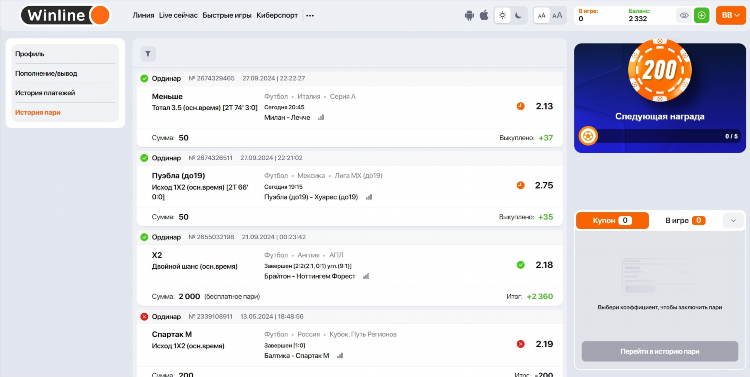The image size is (750, 377).
Task: Click the Спартак М bet title
Action: point(172,334)
